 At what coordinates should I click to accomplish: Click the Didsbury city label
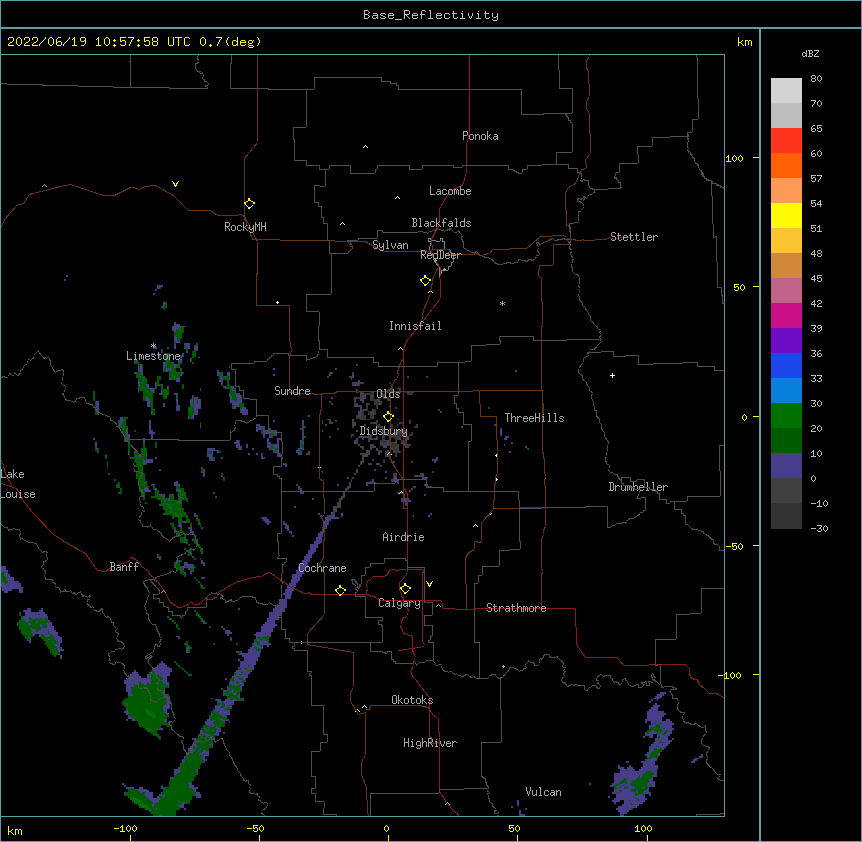pyautogui.click(x=383, y=431)
